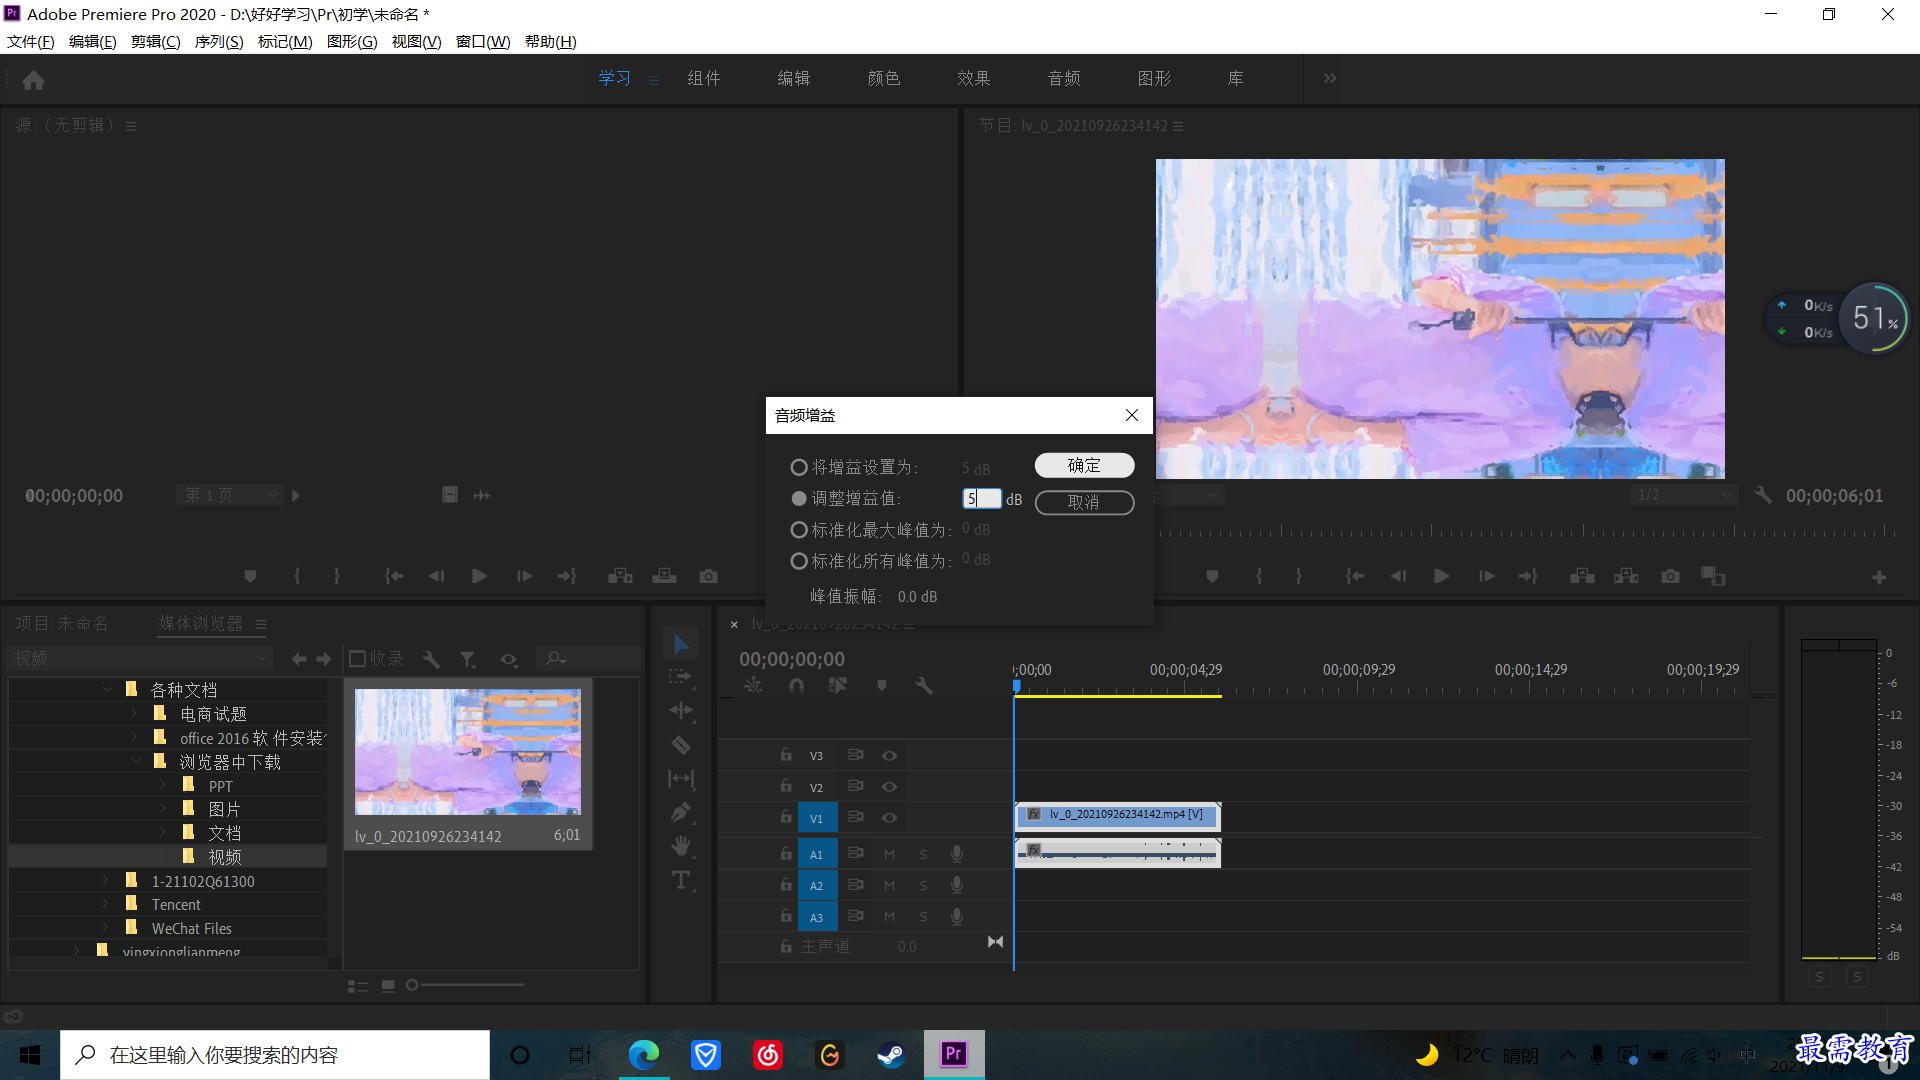1920x1080 pixels.
Task: Toggle V1 track output eye
Action: 889,818
